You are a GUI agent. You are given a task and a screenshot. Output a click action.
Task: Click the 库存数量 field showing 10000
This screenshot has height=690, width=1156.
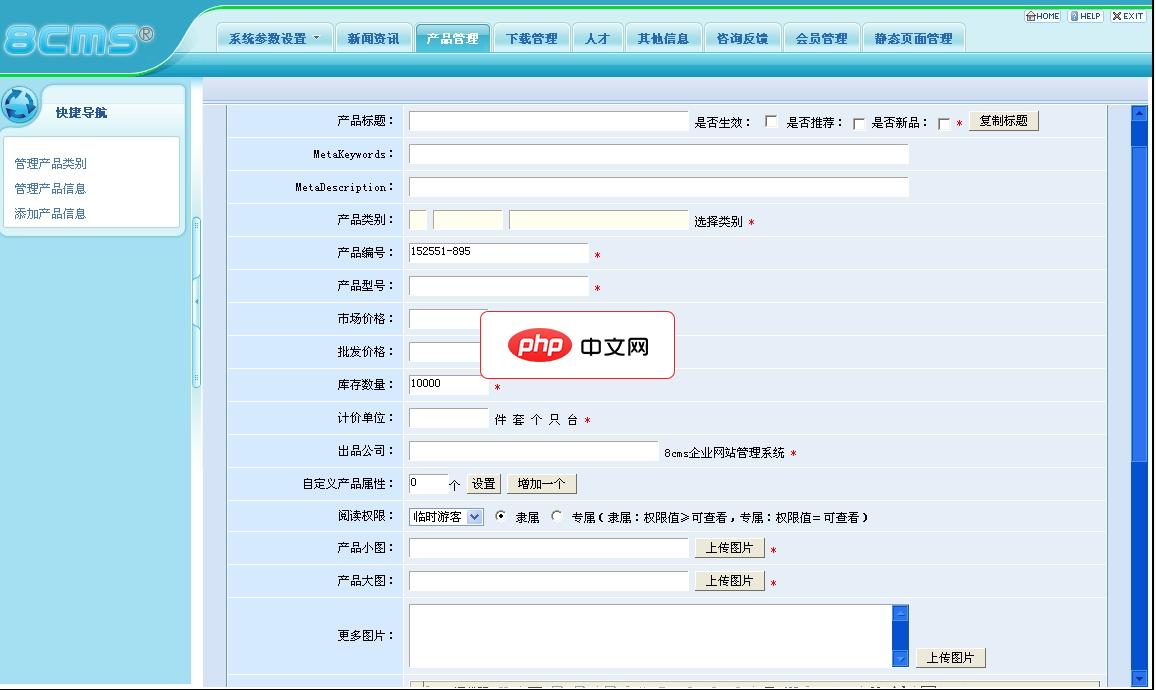pyautogui.click(x=448, y=385)
